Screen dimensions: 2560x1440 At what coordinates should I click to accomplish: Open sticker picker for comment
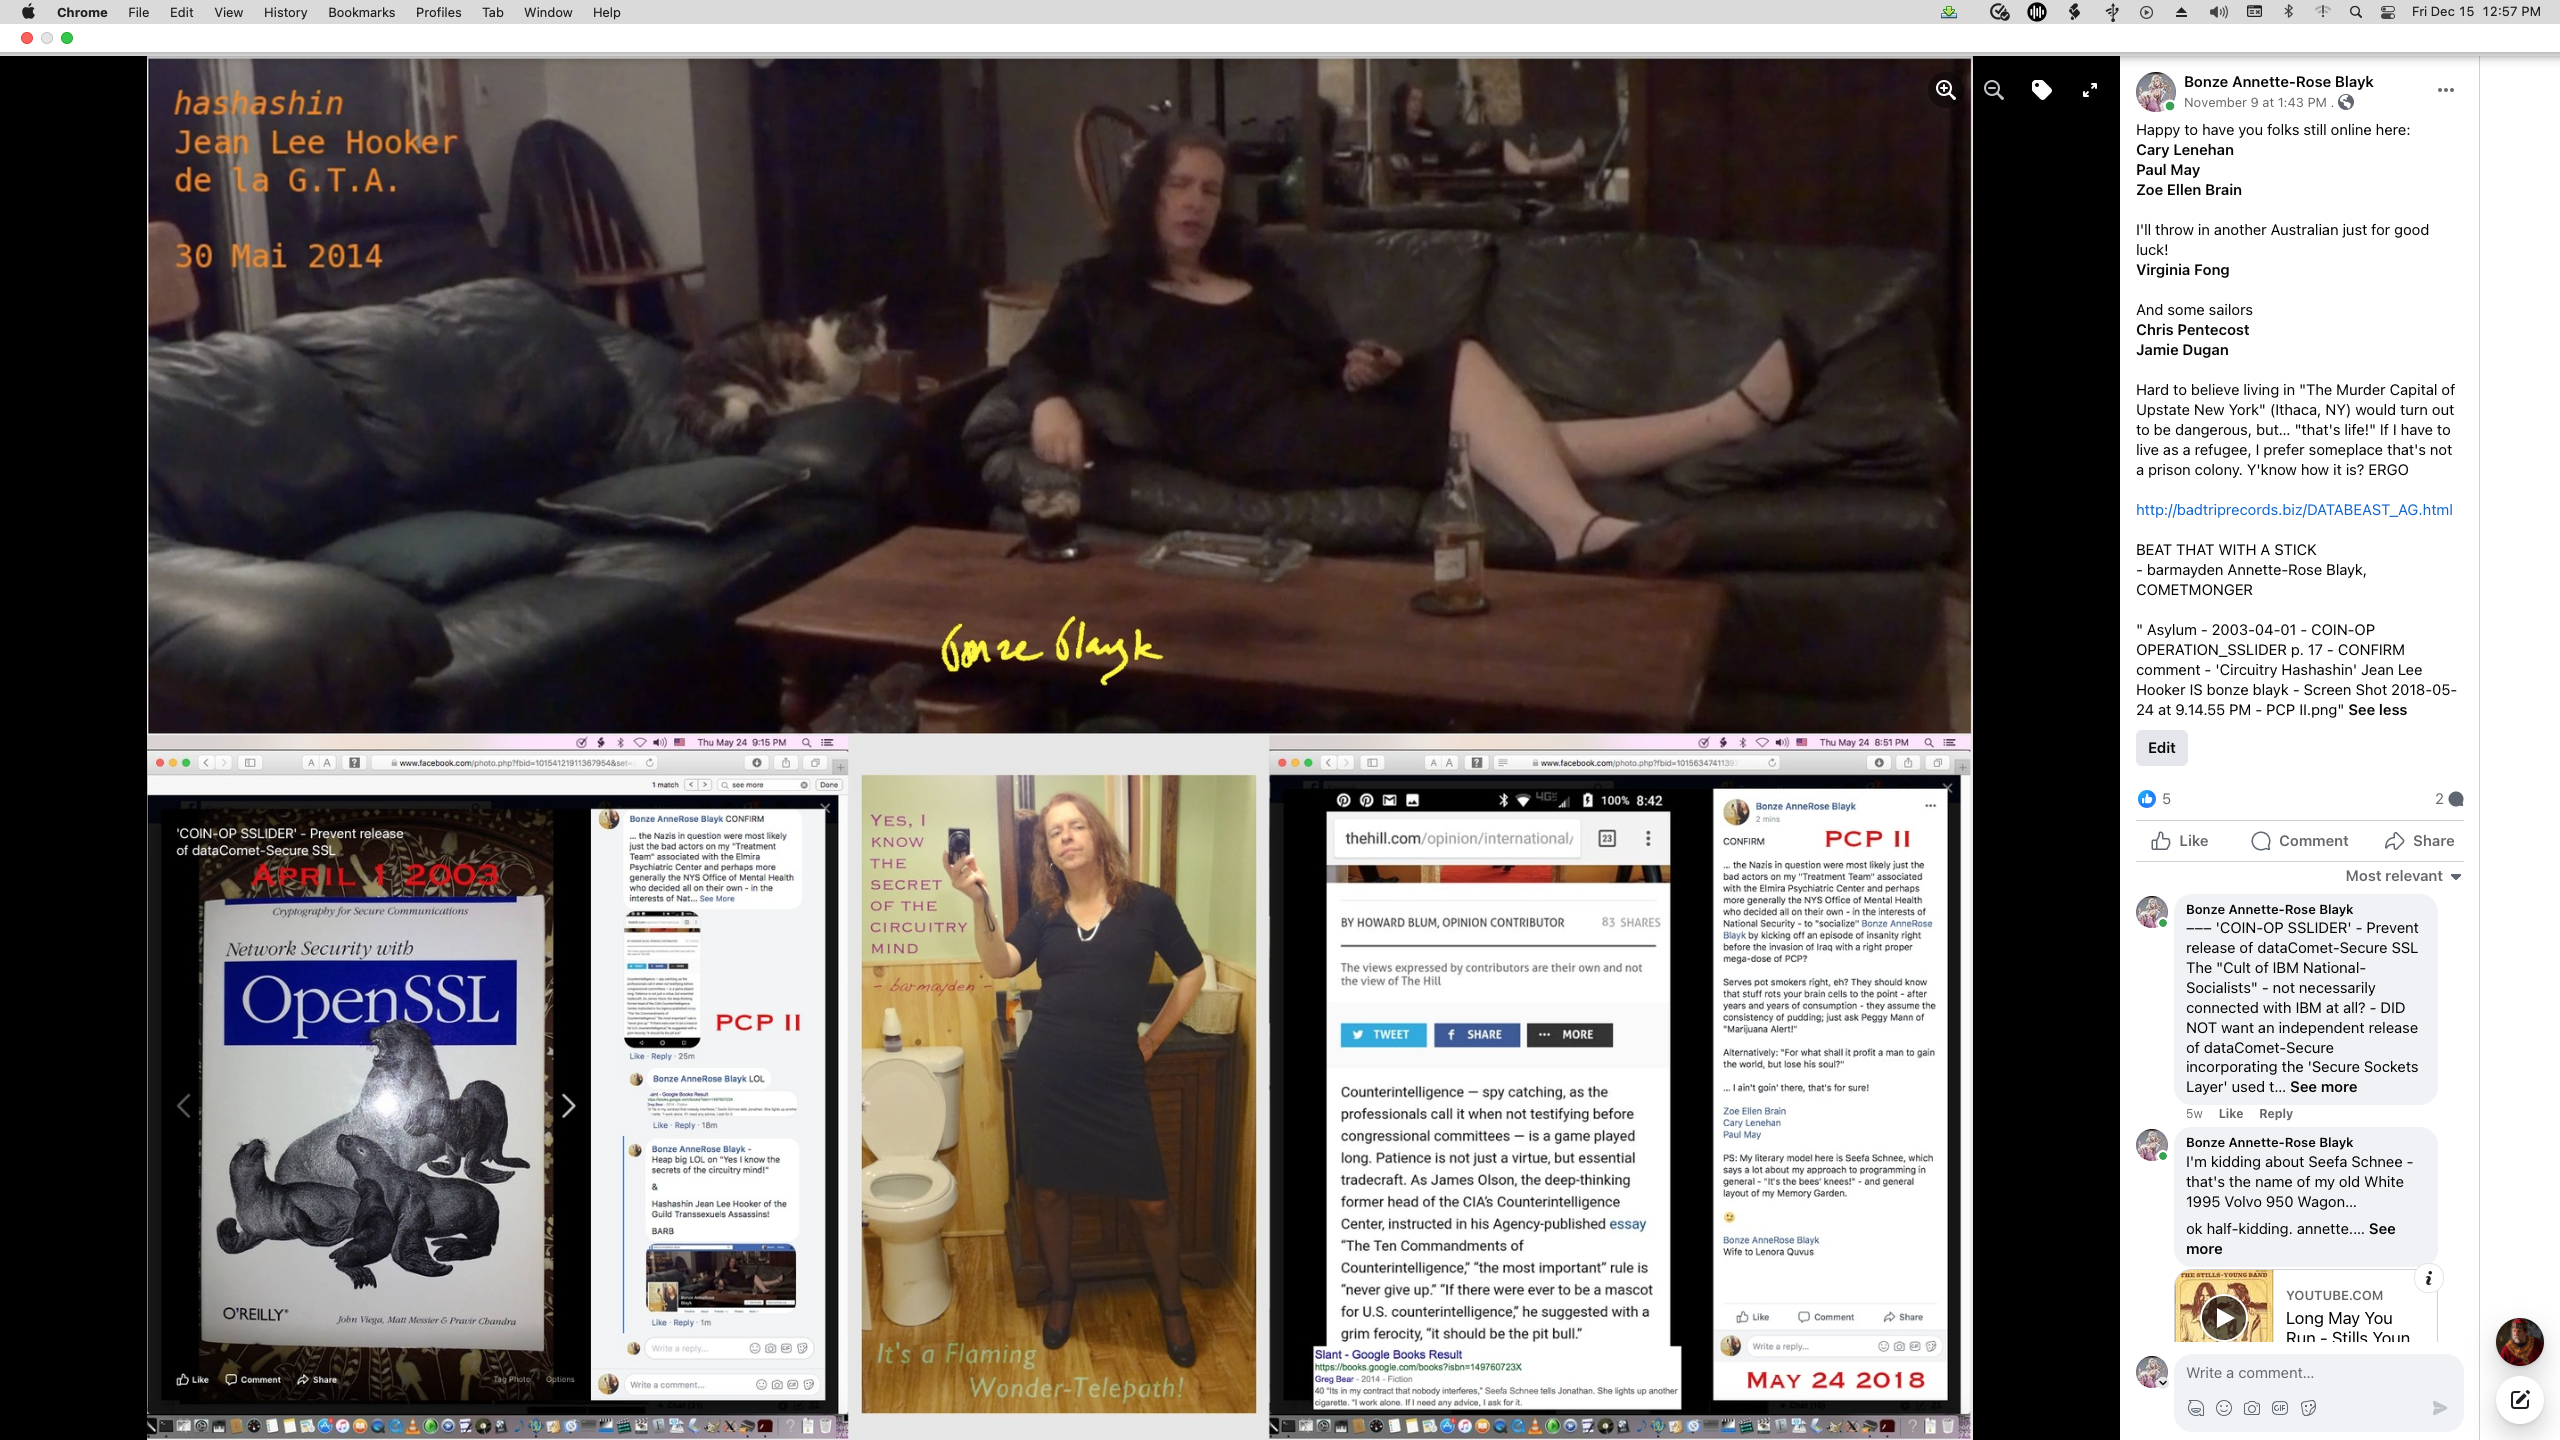click(2308, 1408)
